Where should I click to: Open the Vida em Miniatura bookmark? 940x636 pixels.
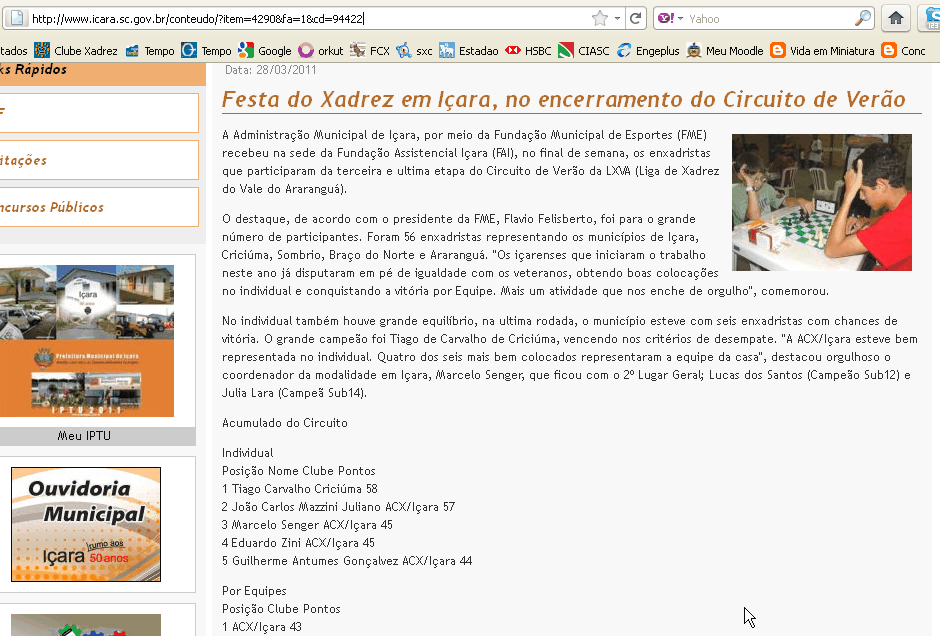(822, 50)
